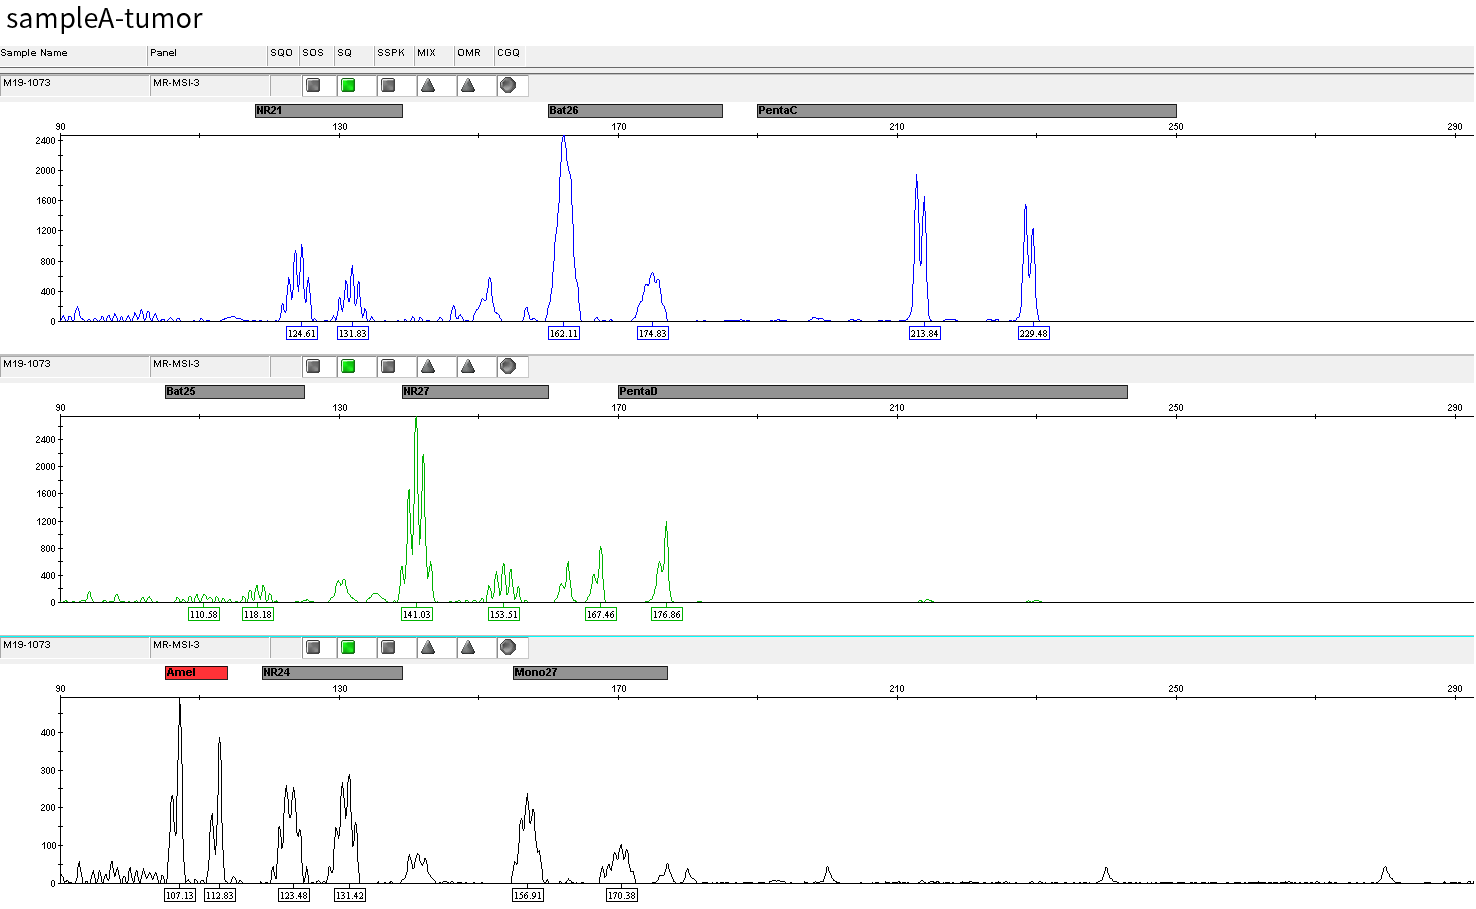Viewport: 1476px width, 909px height.
Task: Click the SSPK square icon above the NR21 panel
Action: tap(389, 86)
